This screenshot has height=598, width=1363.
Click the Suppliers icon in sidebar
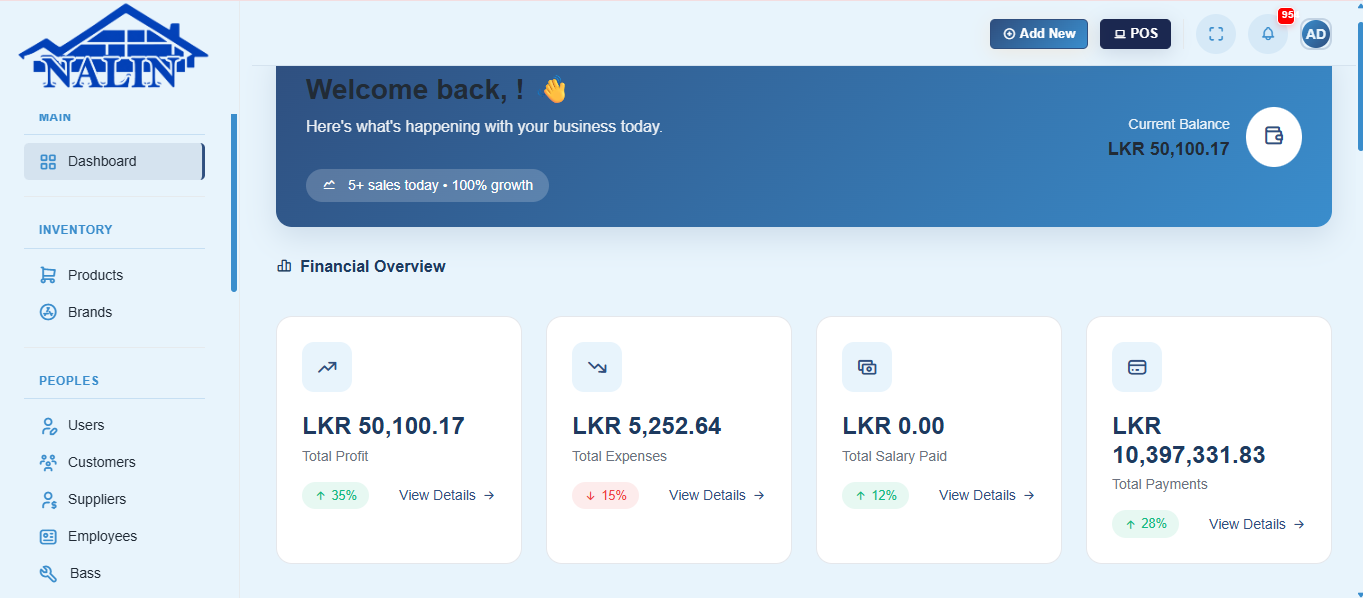[48, 499]
